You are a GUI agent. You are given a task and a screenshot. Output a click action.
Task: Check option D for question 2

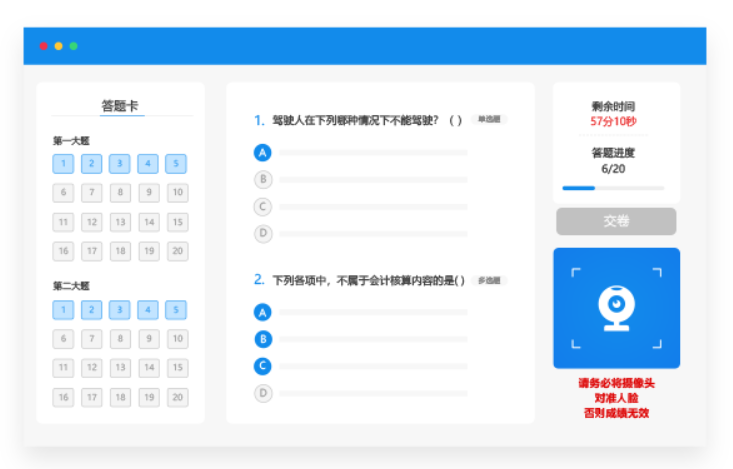(x=263, y=393)
